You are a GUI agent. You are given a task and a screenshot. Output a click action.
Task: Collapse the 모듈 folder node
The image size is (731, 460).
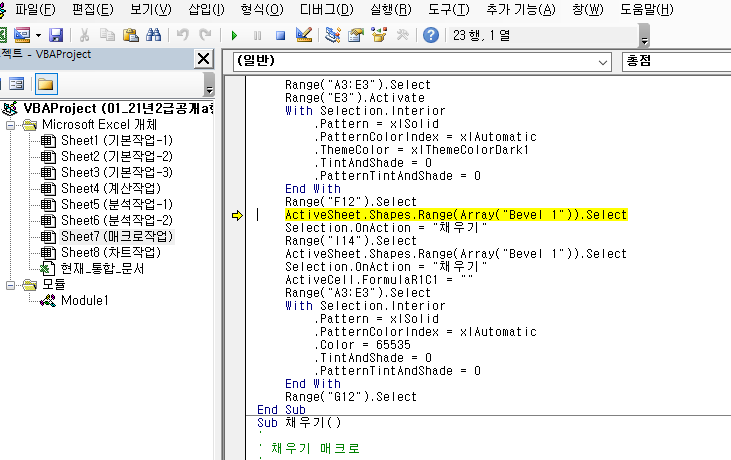coord(10,285)
